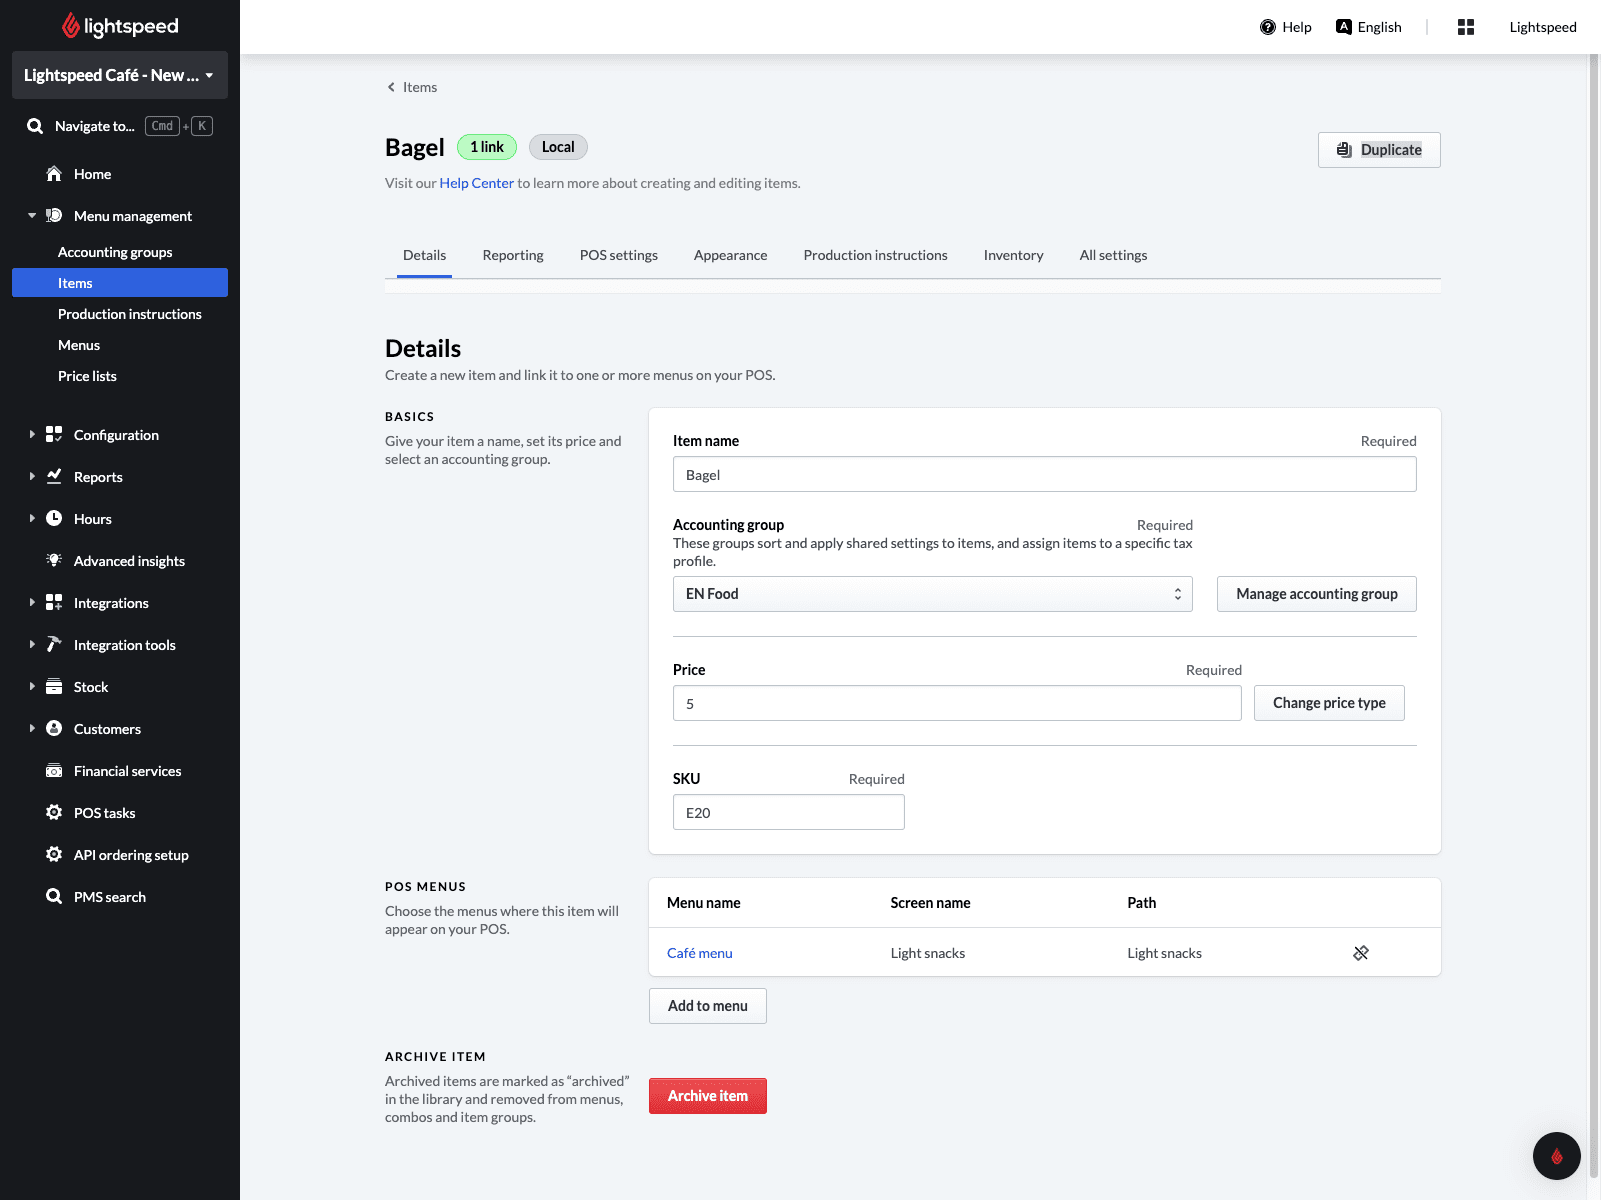Open the Accounting group EN Food dropdown
This screenshot has width=1601, height=1200.
pyautogui.click(x=931, y=594)
